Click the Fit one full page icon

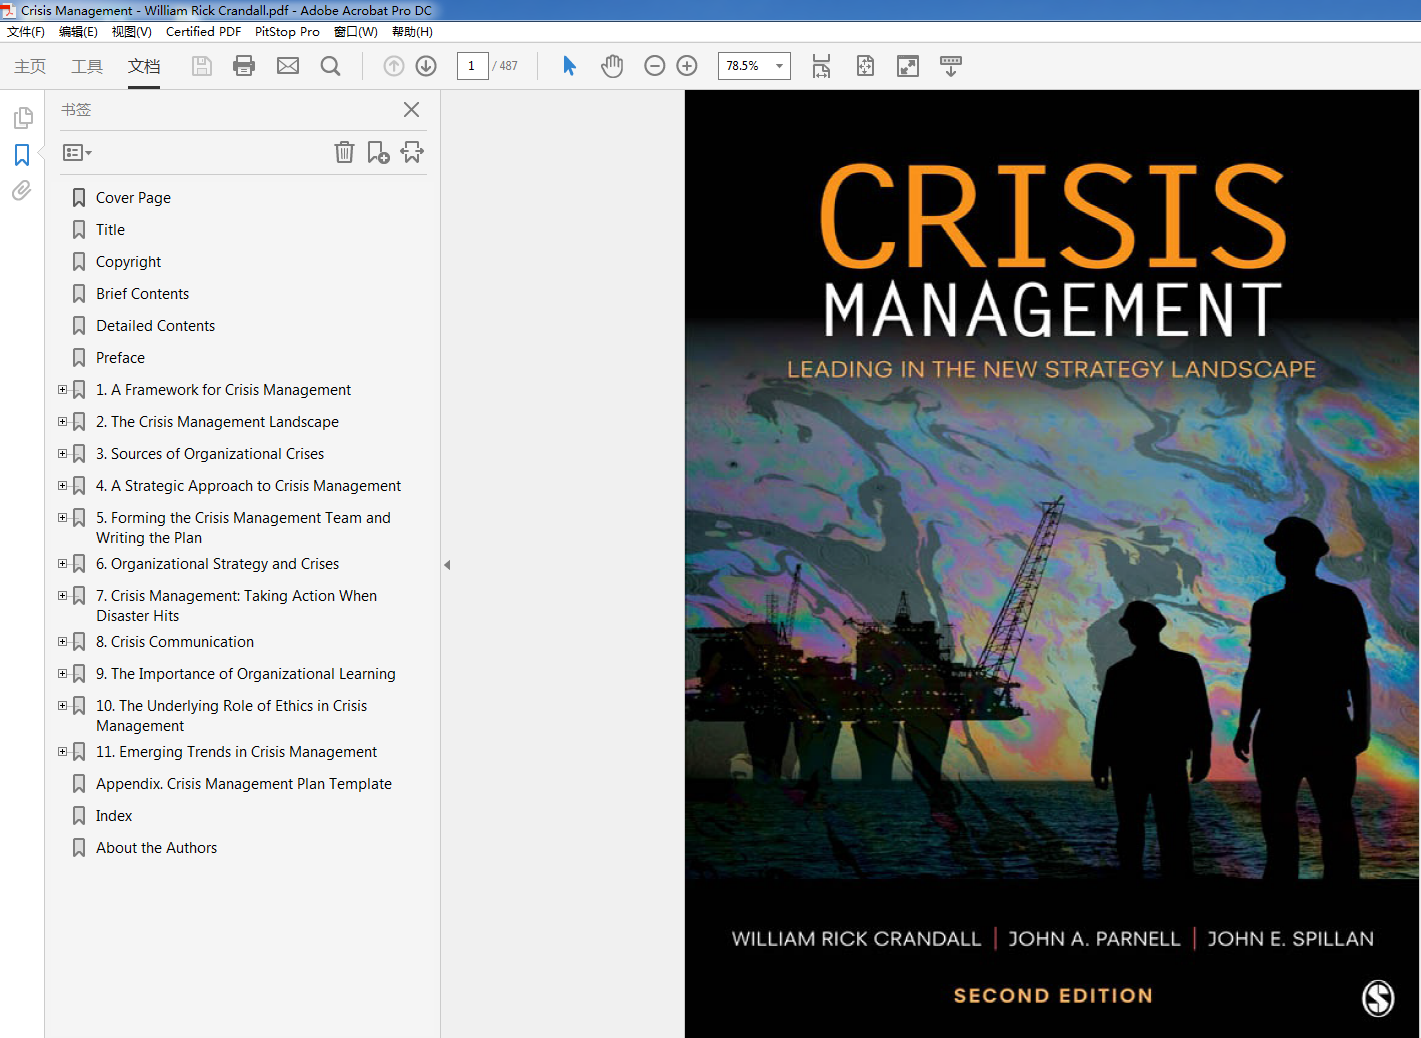865,66
